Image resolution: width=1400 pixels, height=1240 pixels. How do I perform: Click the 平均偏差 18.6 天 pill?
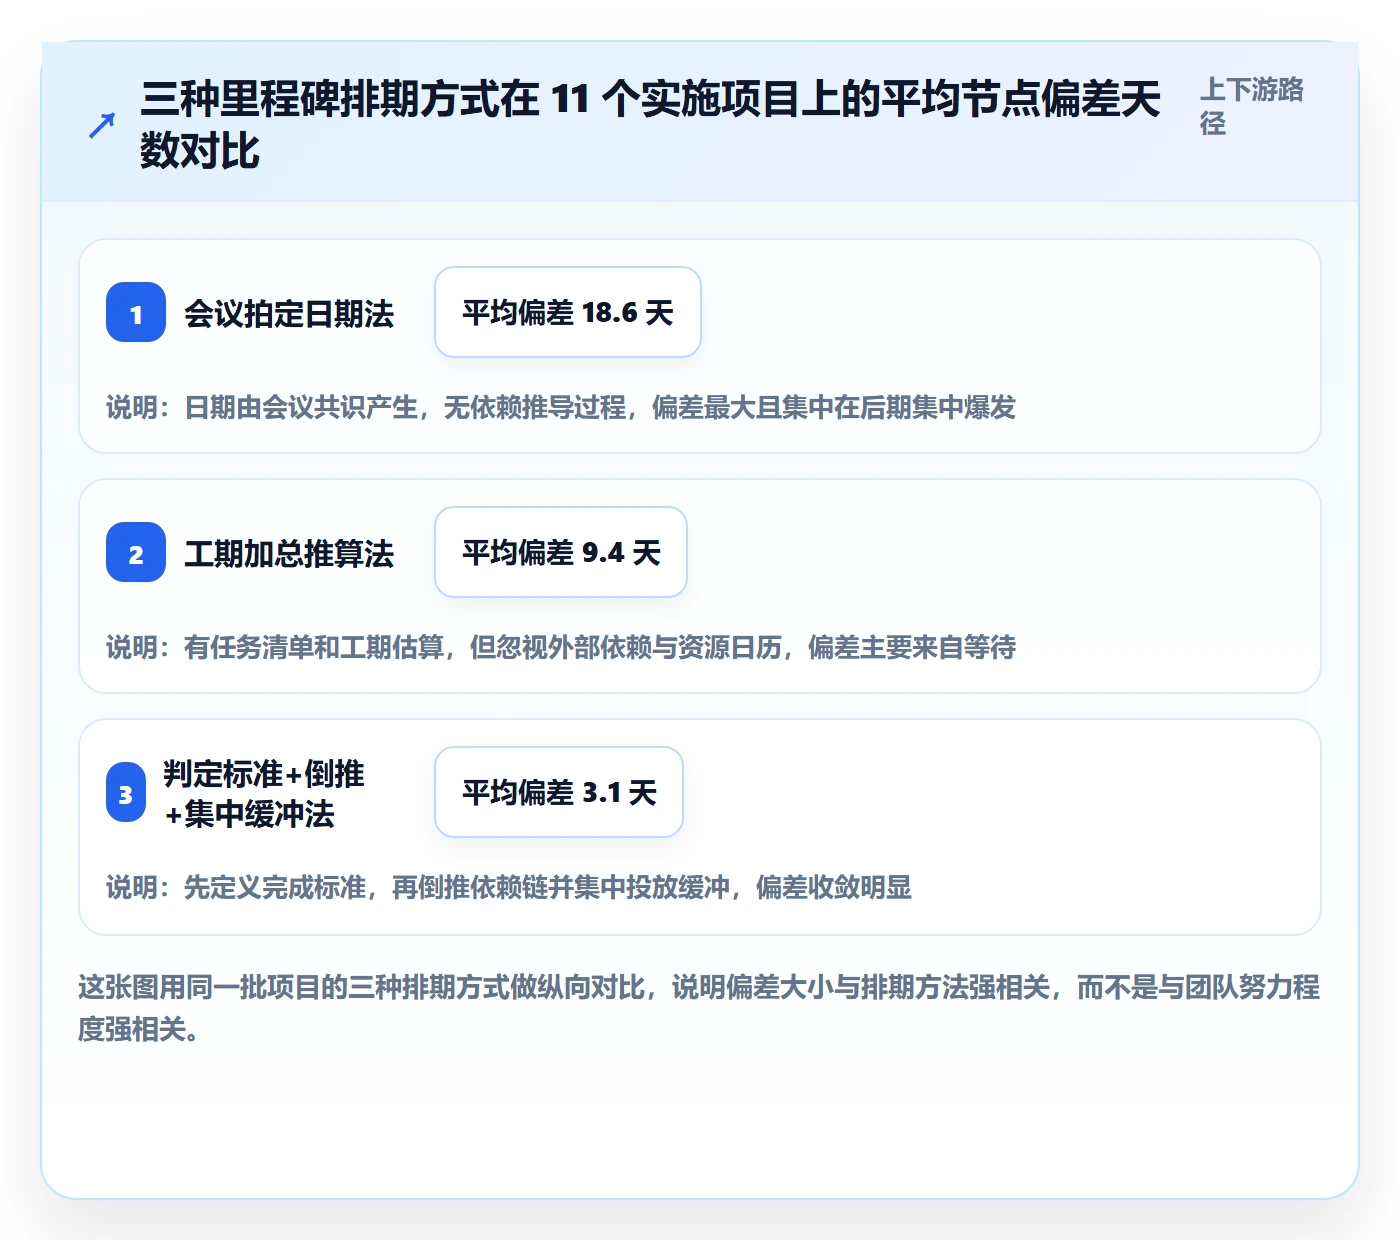click(568, 312)
